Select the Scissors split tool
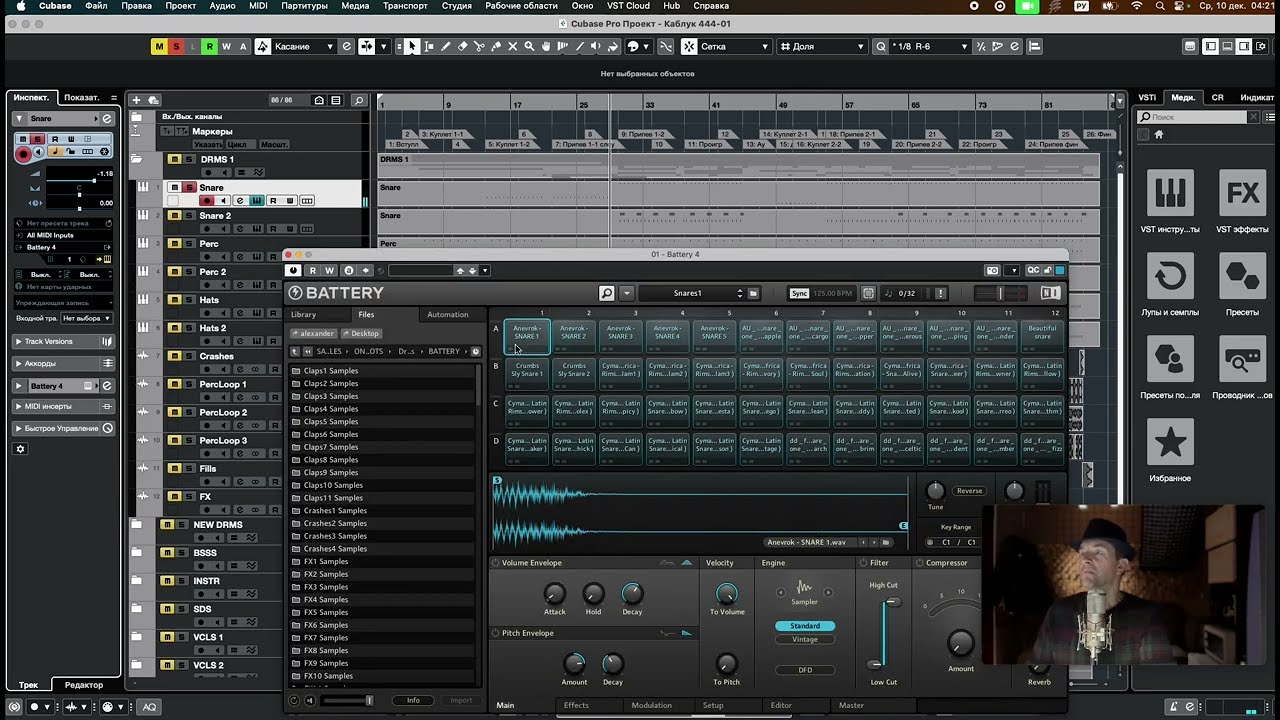 [x=479, y=46]
